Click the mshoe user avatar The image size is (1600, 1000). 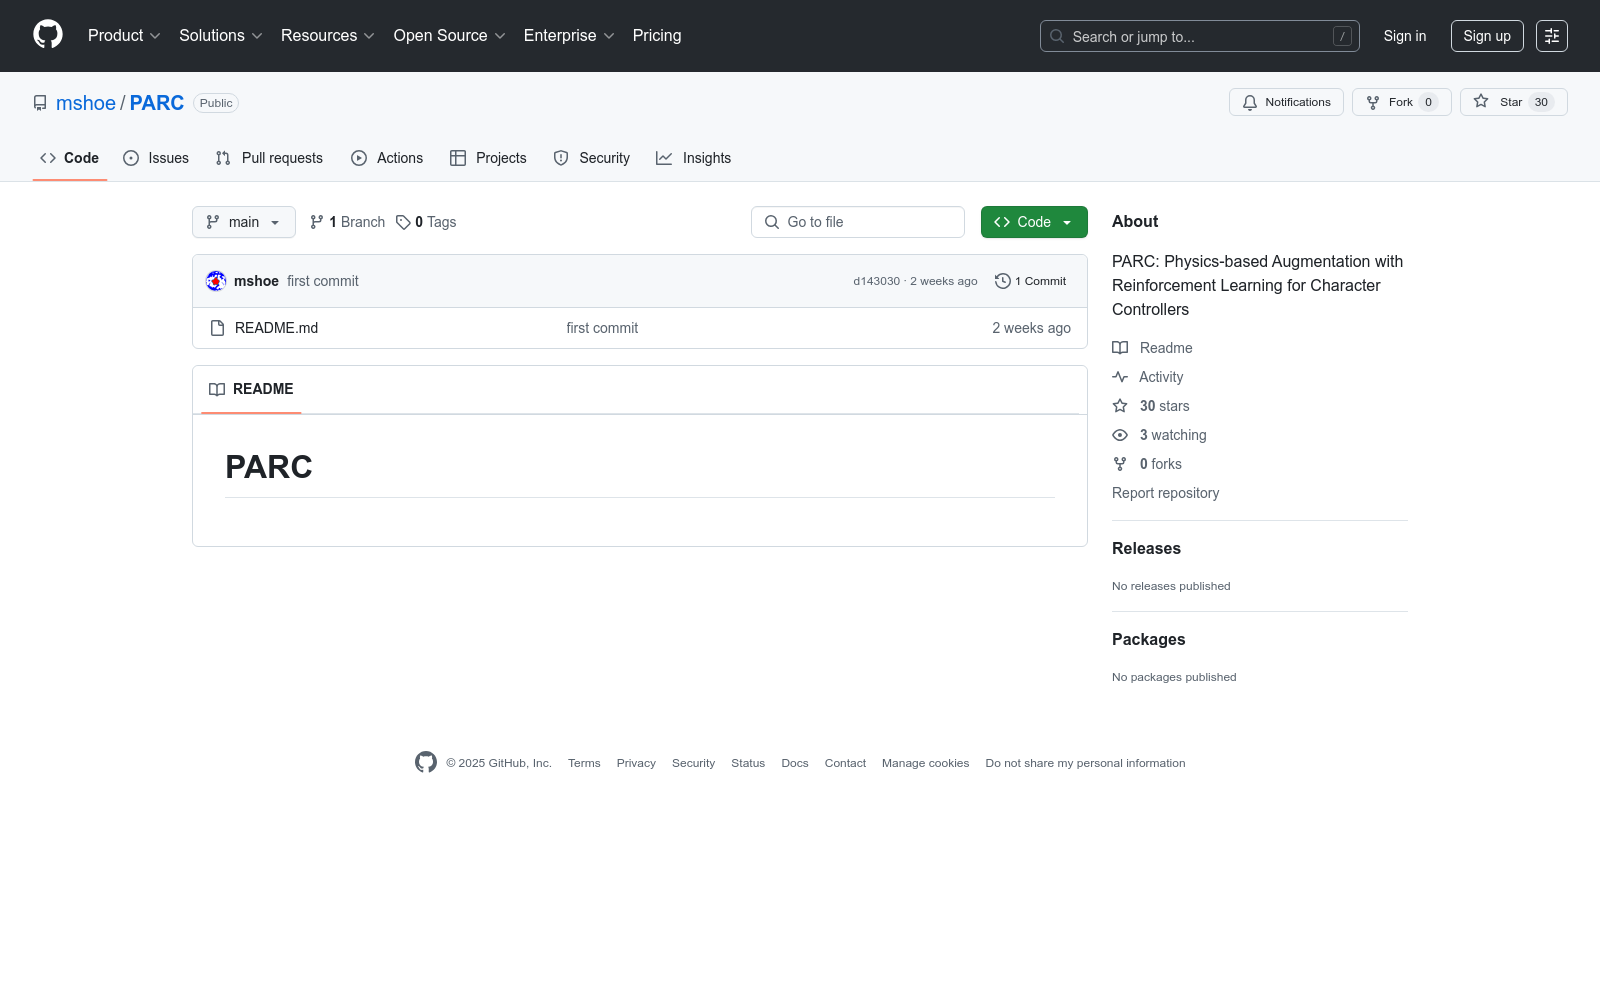tap(216, 281)
